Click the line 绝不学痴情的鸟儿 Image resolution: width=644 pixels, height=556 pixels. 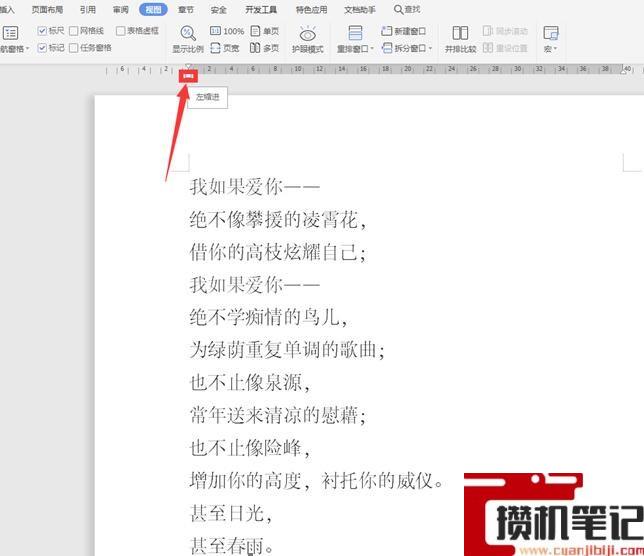coord(269,317)
